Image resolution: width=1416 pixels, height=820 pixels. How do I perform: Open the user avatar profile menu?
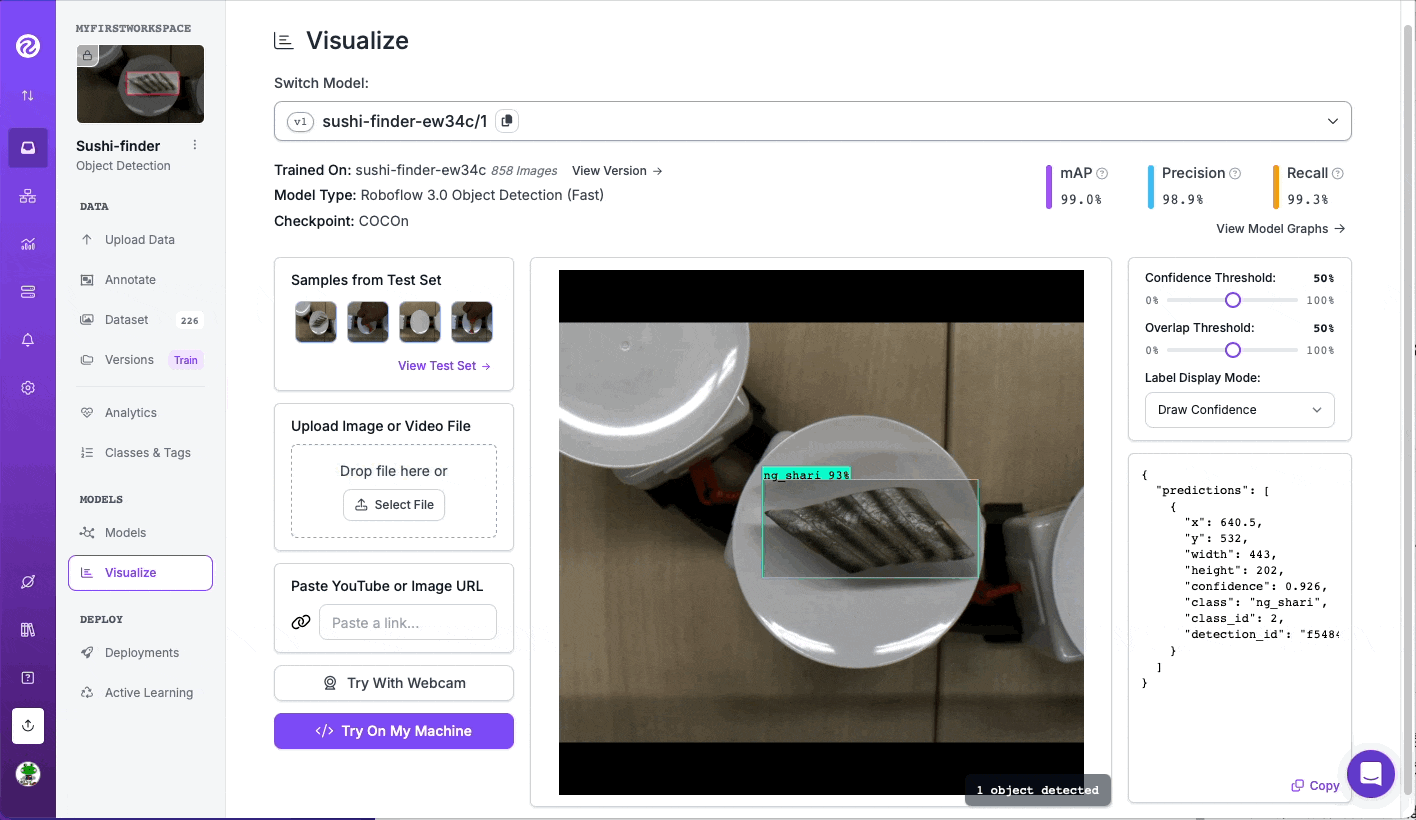(28, 774)
